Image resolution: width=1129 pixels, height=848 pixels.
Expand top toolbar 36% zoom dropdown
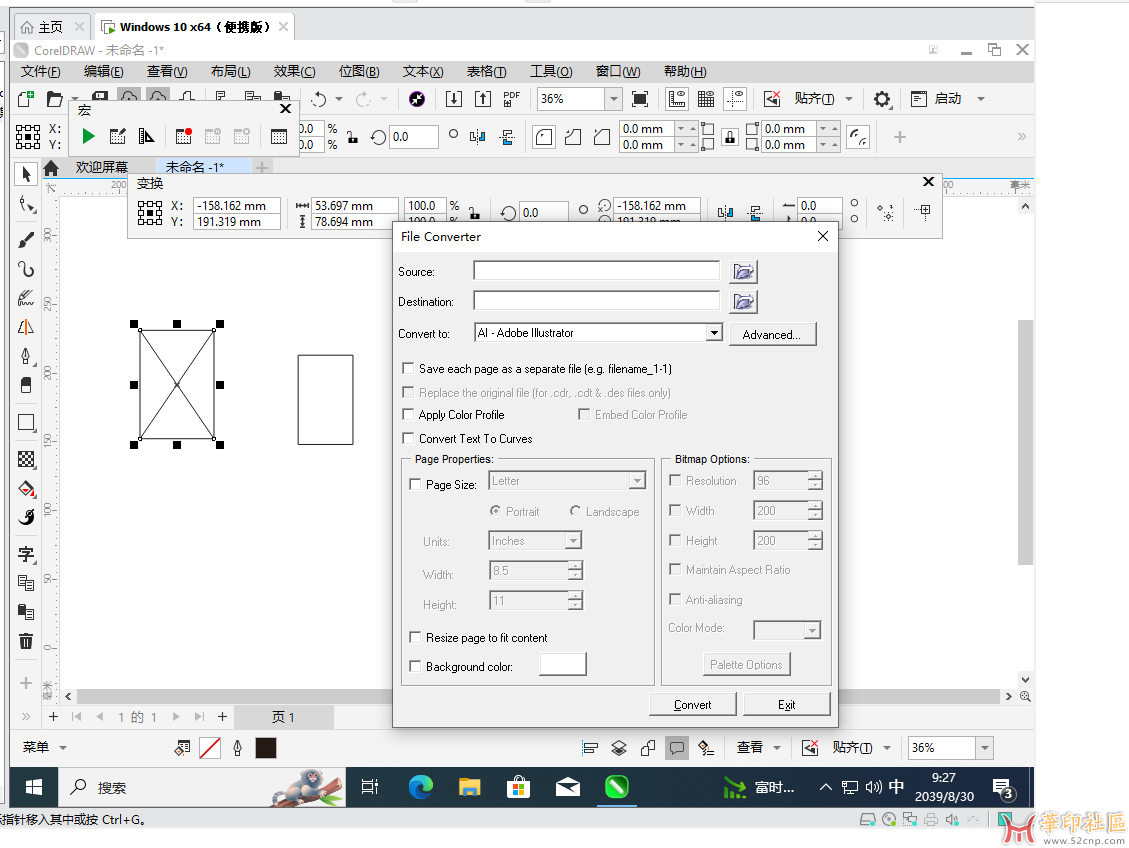[613, 99]
